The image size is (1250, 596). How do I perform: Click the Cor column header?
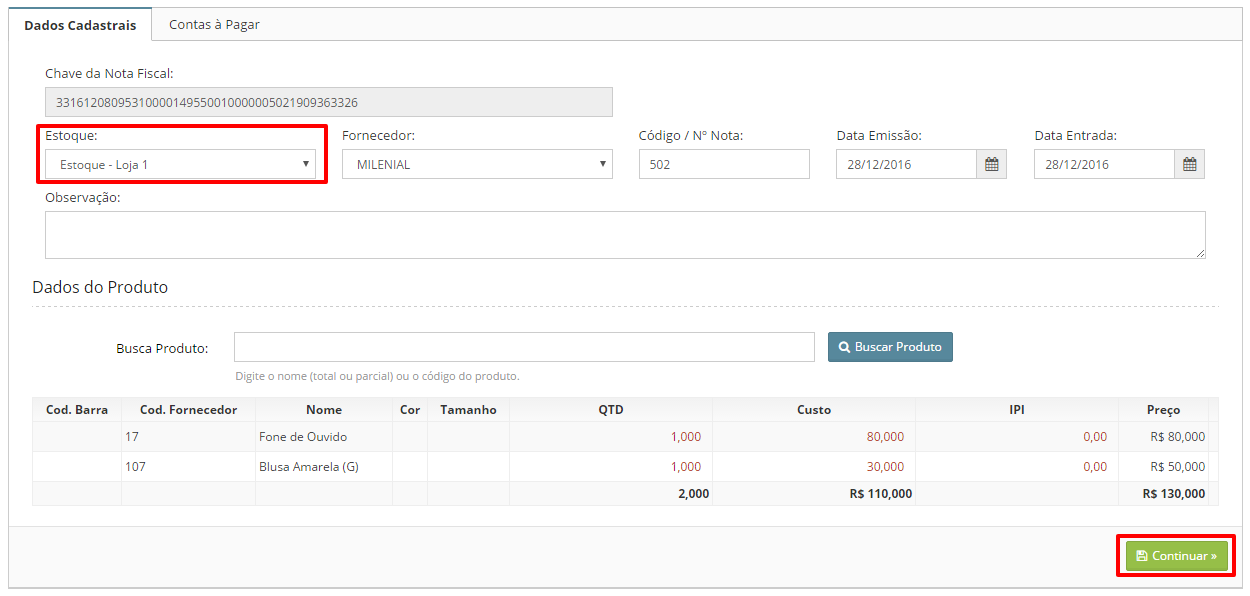click(410, 410)
